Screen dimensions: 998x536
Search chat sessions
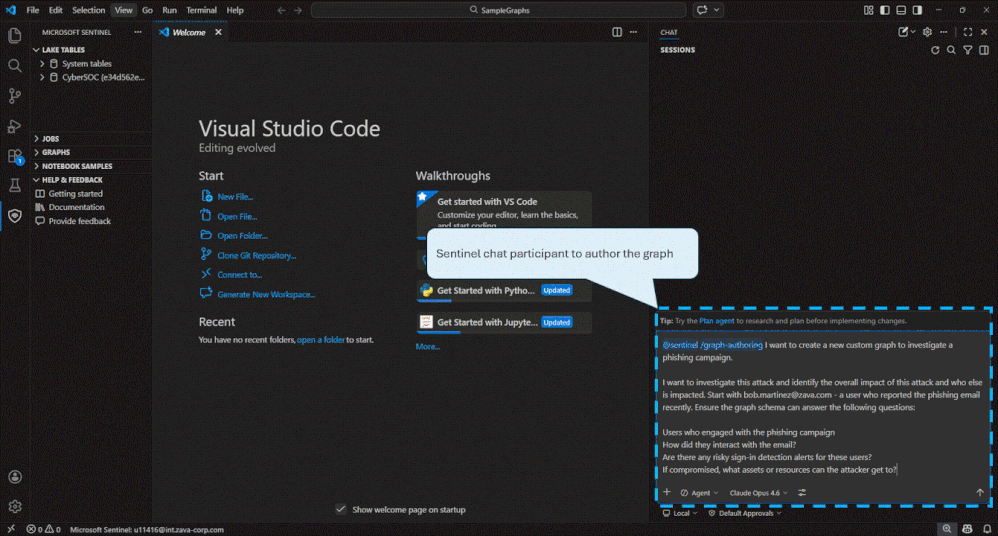[x=951, y=50]
